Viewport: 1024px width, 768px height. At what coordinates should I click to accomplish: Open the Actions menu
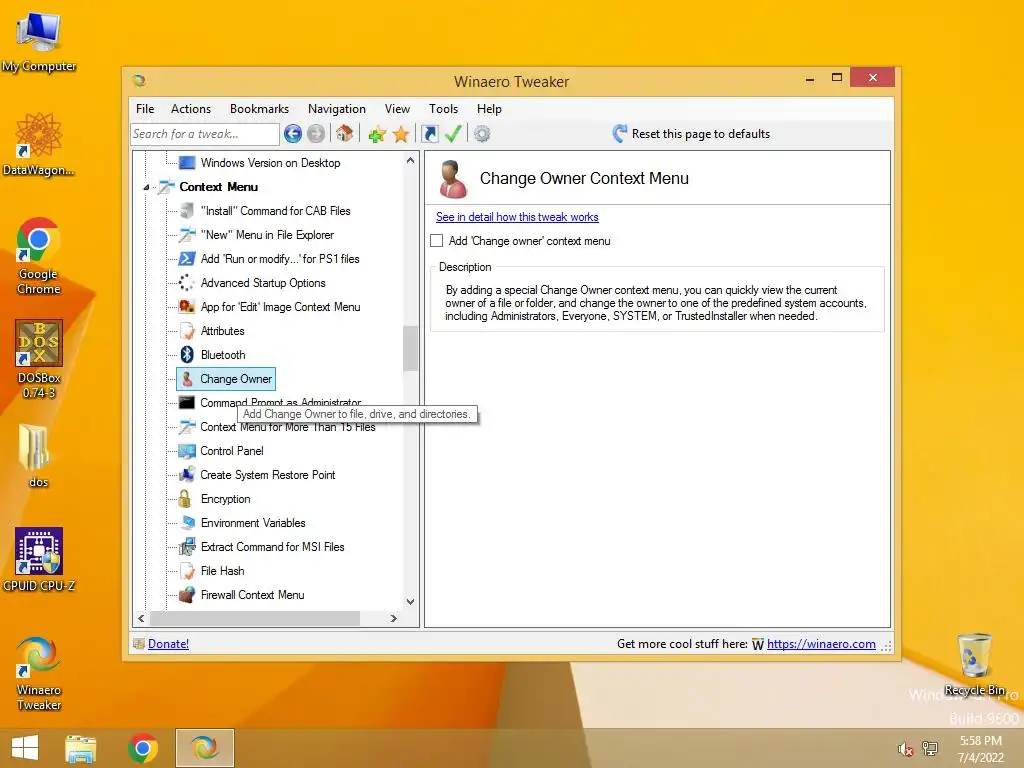click(x=191, y=109)
